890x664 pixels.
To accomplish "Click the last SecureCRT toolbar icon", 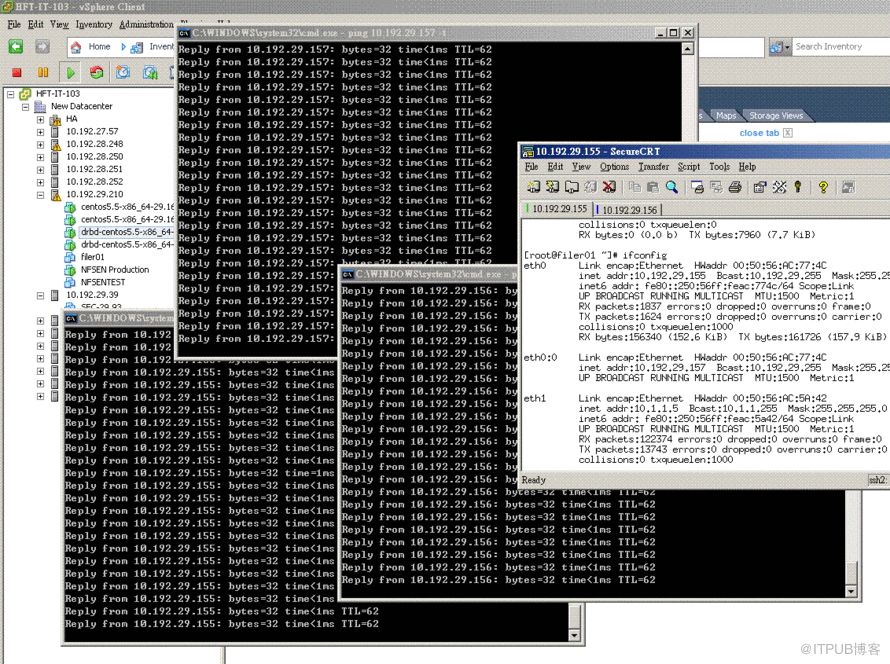I will 849,187.
